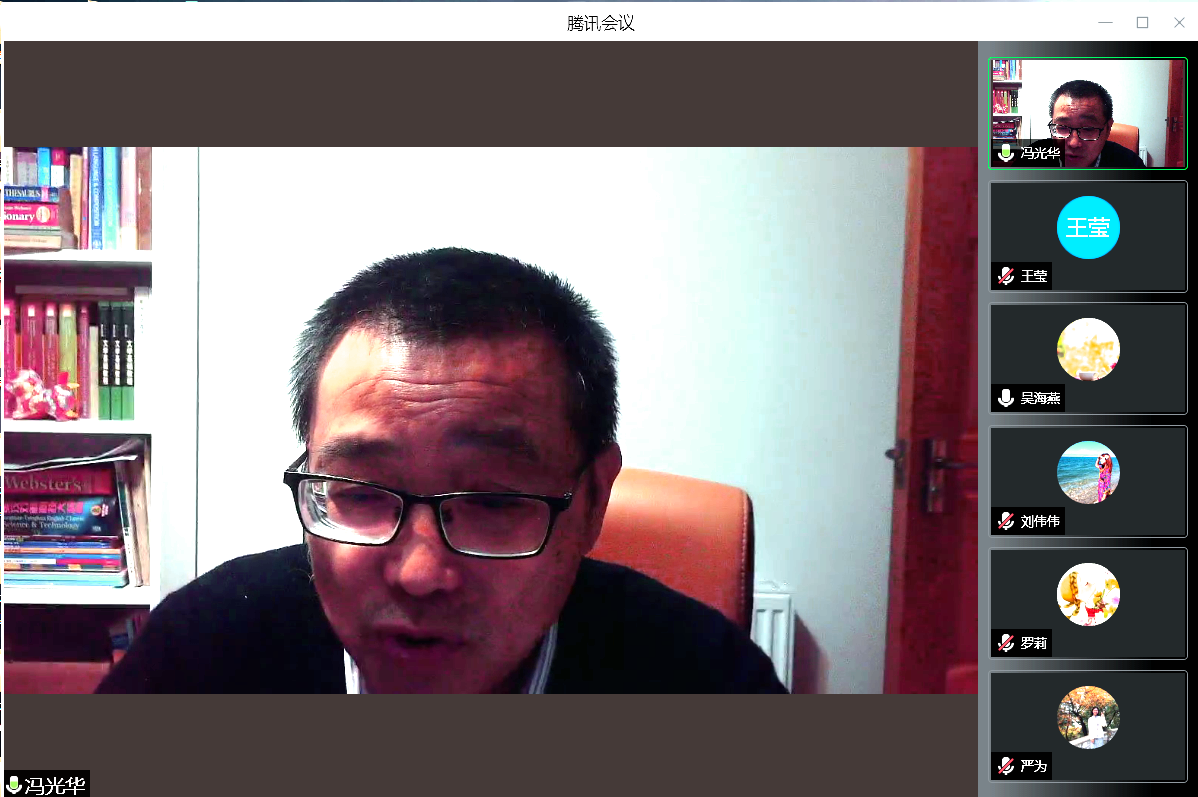Click the muted mic icon beside 严为
The width and height of the screenshot is (1198, 797).
coord(1006,766)
